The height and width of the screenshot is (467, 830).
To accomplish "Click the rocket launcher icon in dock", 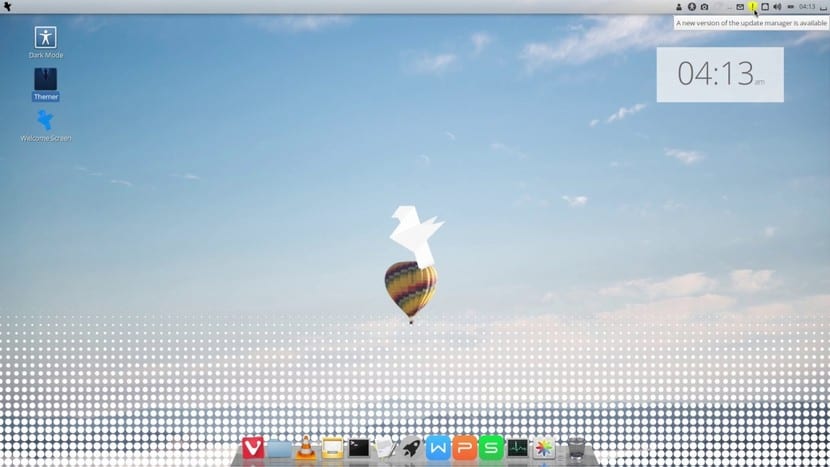I will pyautogui.click(x=411, y=449).
